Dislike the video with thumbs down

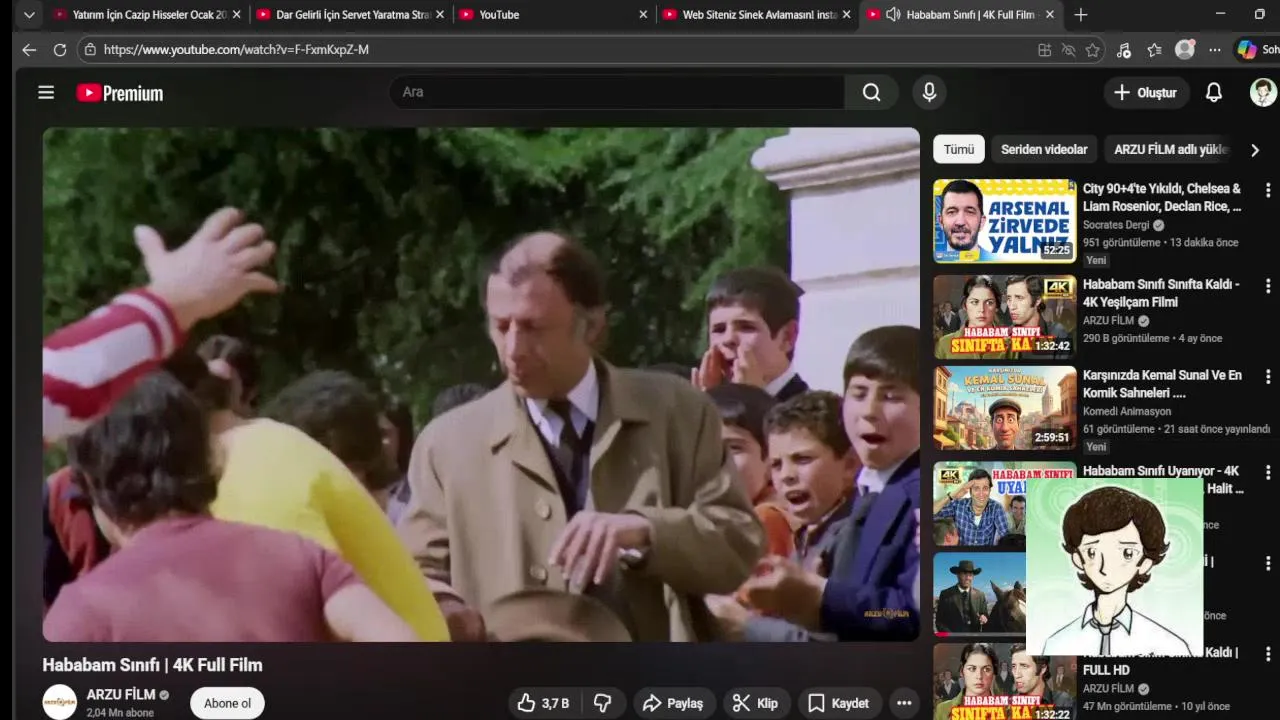[602, 703]
